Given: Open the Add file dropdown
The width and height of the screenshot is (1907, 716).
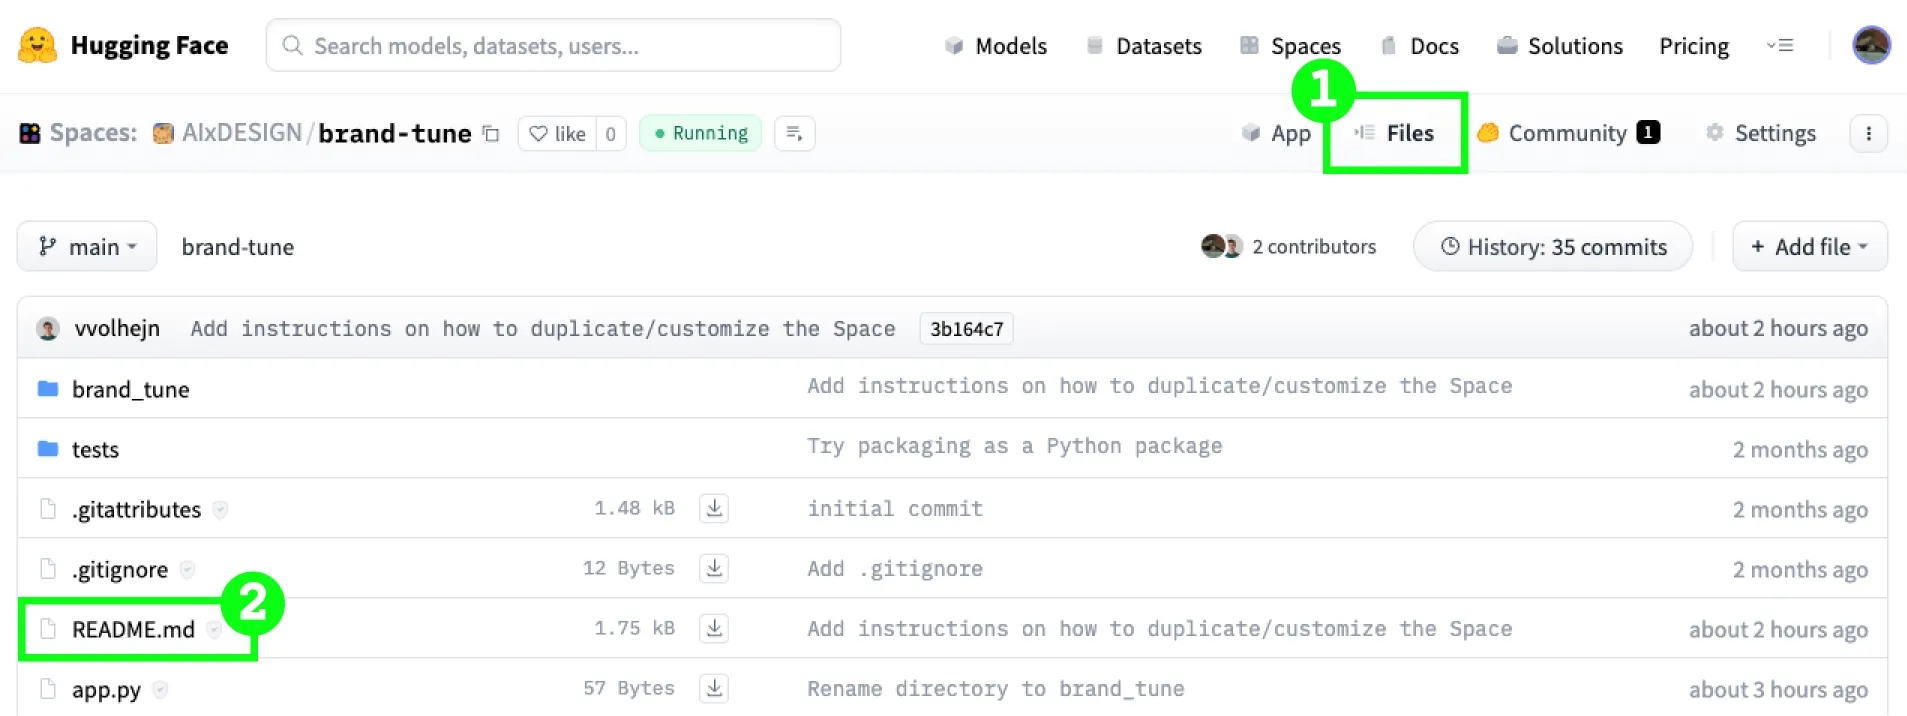Looking at the screenshot, I should pos(1809,246).
